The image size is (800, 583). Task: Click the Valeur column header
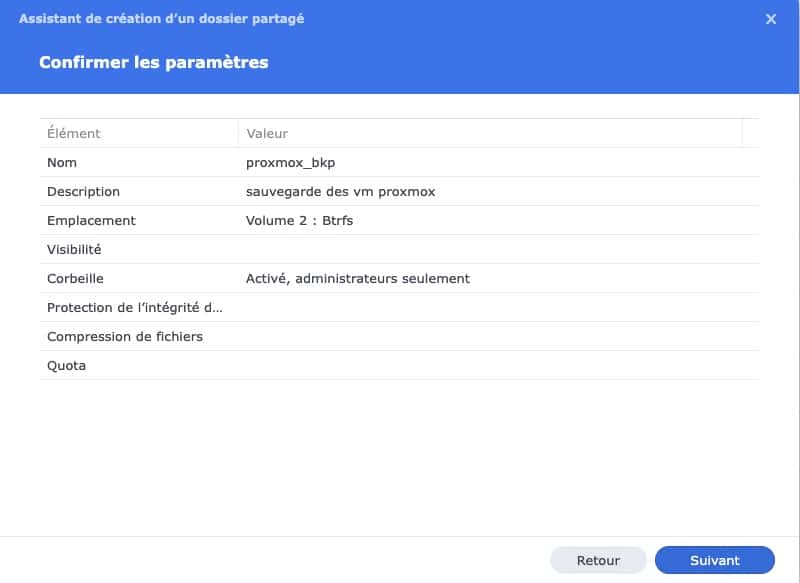267,133
